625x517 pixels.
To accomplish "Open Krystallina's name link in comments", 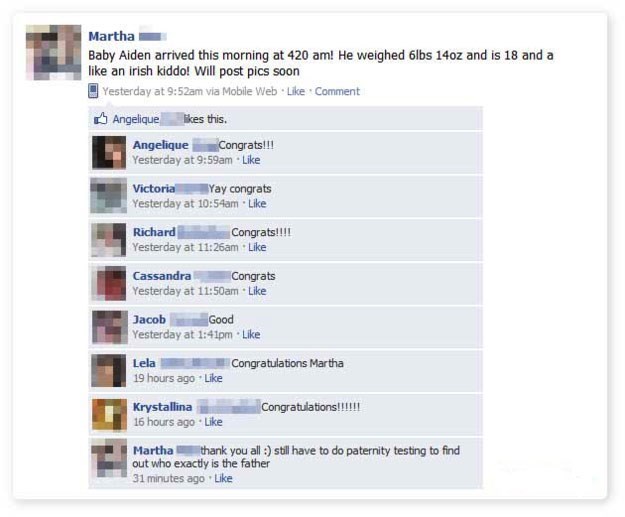I will (x=162, y=407).
